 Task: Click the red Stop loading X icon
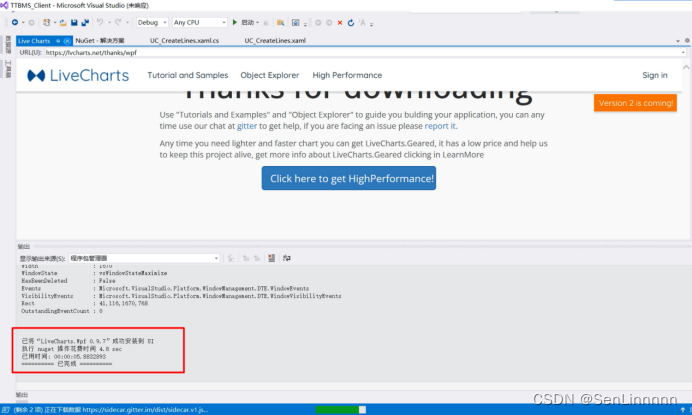click(340, 23)
